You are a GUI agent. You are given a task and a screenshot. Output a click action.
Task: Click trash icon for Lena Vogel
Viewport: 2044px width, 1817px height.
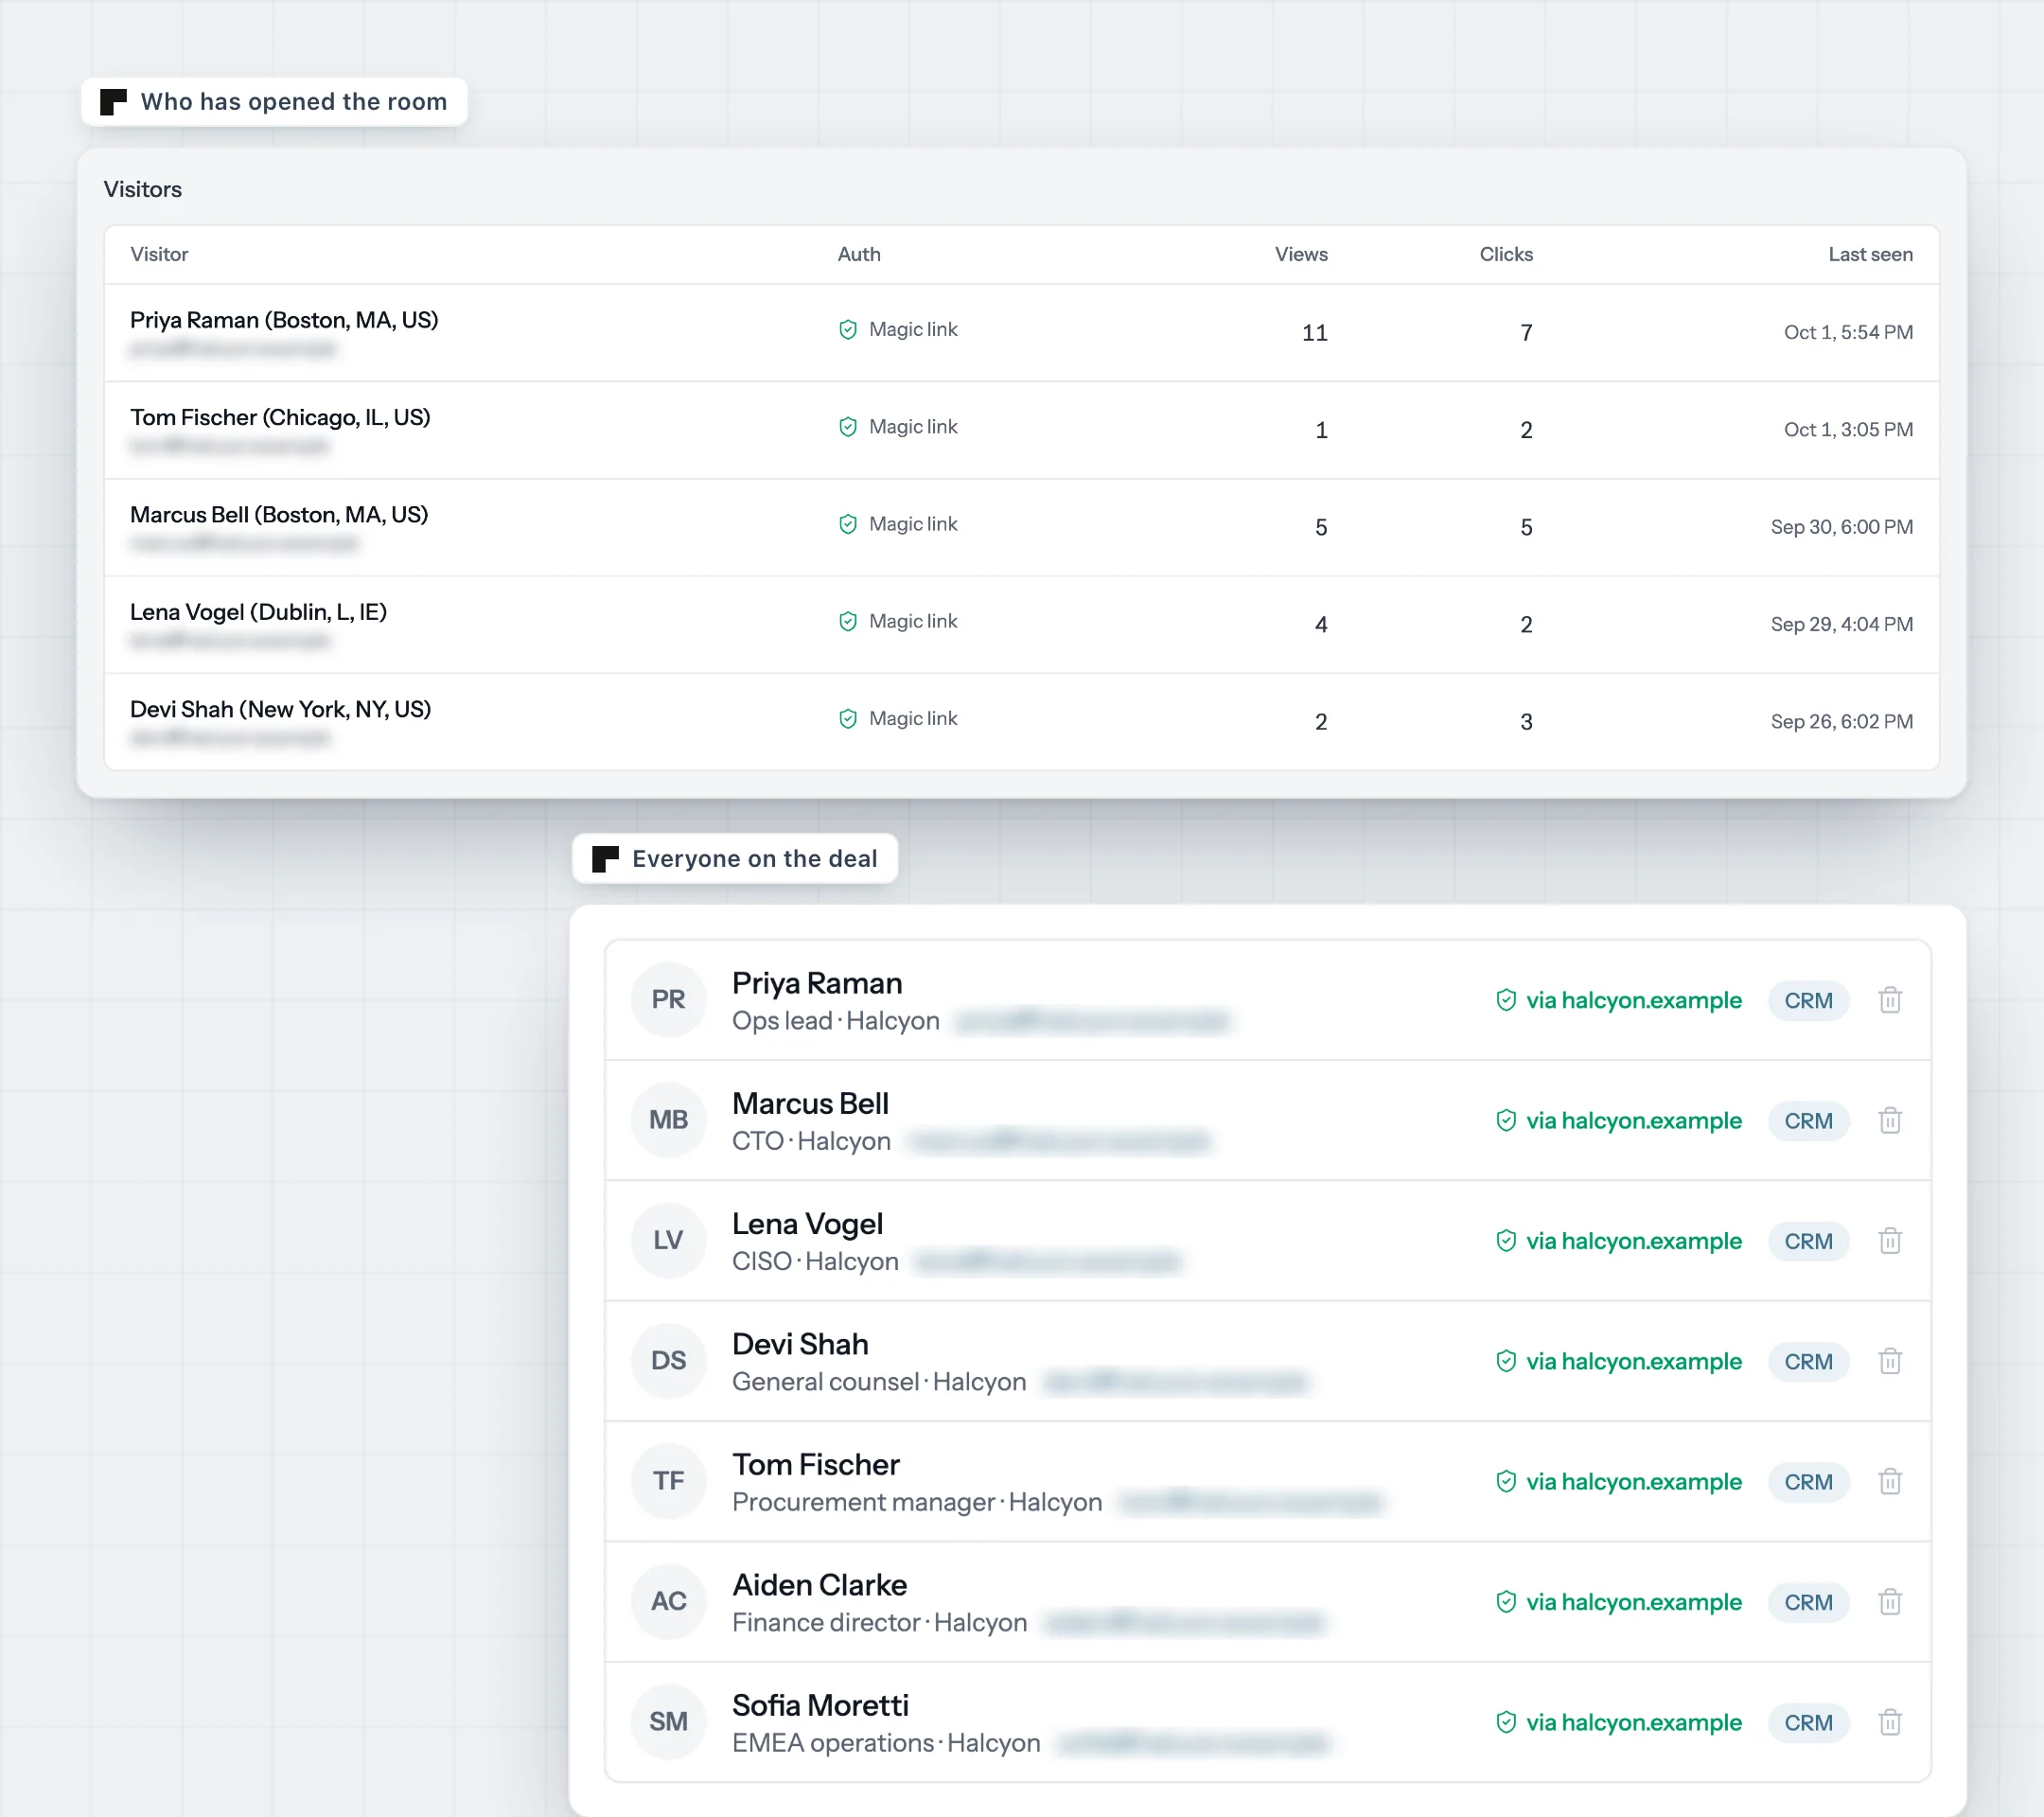tap(1889, 1241)
